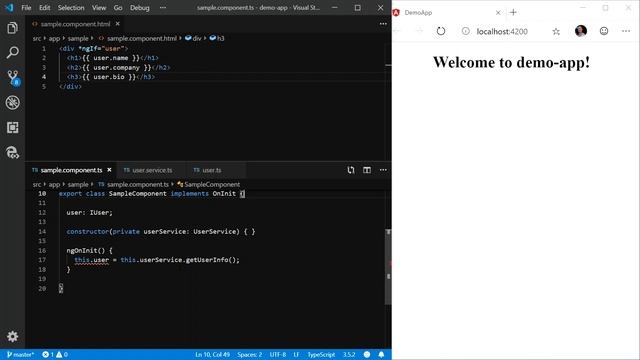Image resolution: width=640 pixels, height=360 pixels.
Task: Open the File menu
Action: tap(26, 8)
